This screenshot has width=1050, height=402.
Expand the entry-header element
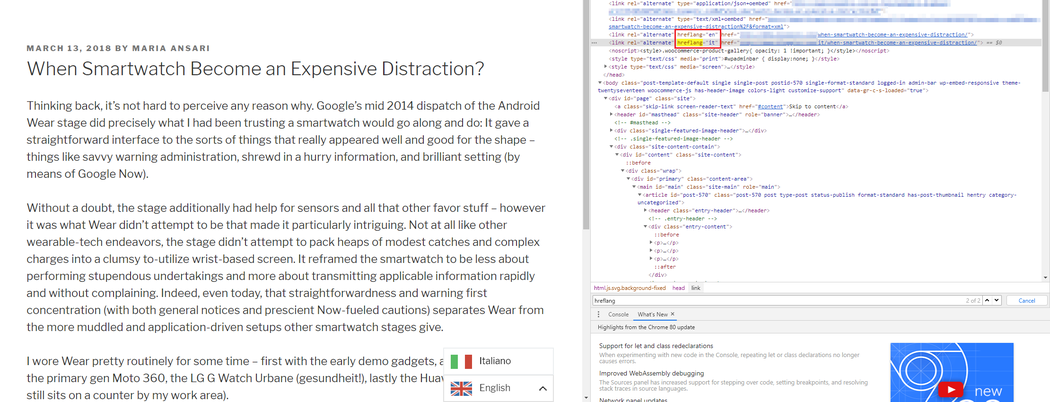647,211
